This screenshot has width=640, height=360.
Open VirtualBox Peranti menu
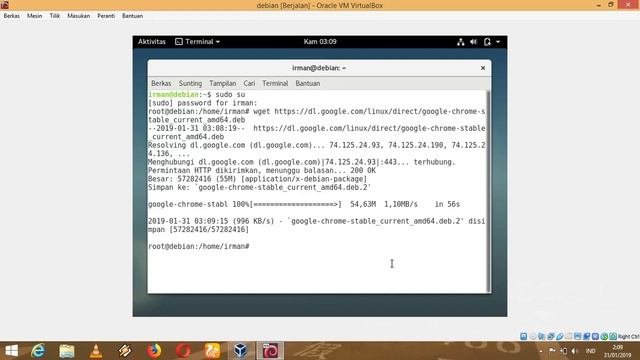tap(106, 16)
